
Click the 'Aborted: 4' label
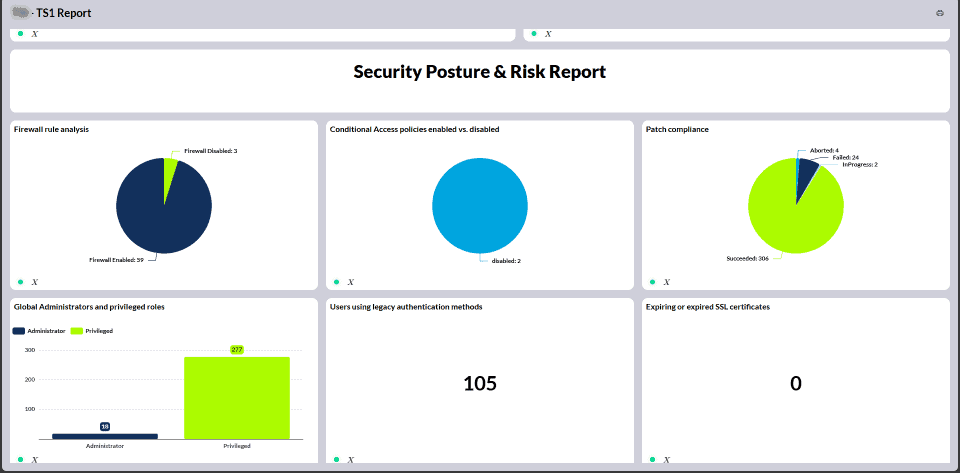tap(824, 150)
